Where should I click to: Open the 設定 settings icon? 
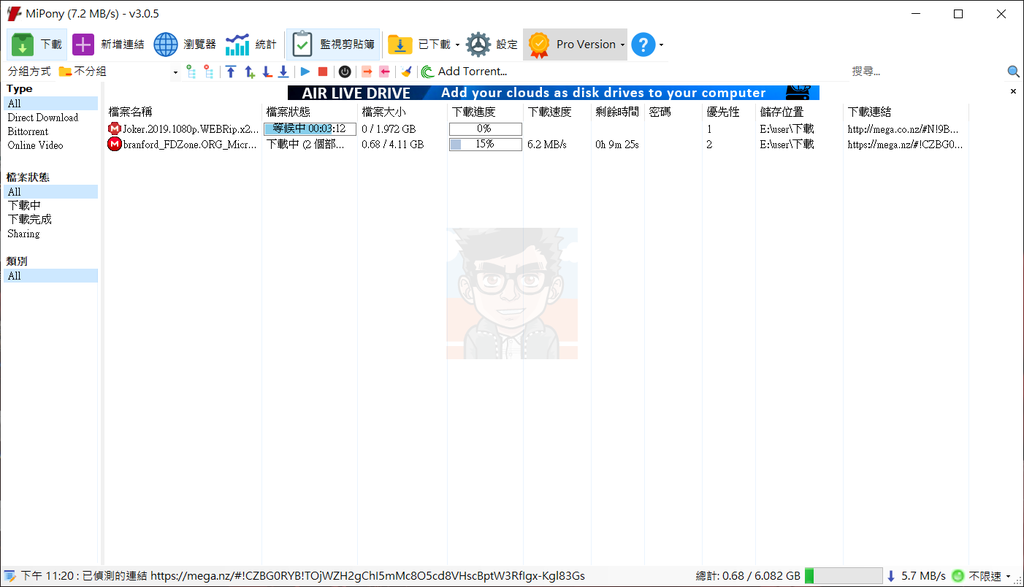click(480, 44)
